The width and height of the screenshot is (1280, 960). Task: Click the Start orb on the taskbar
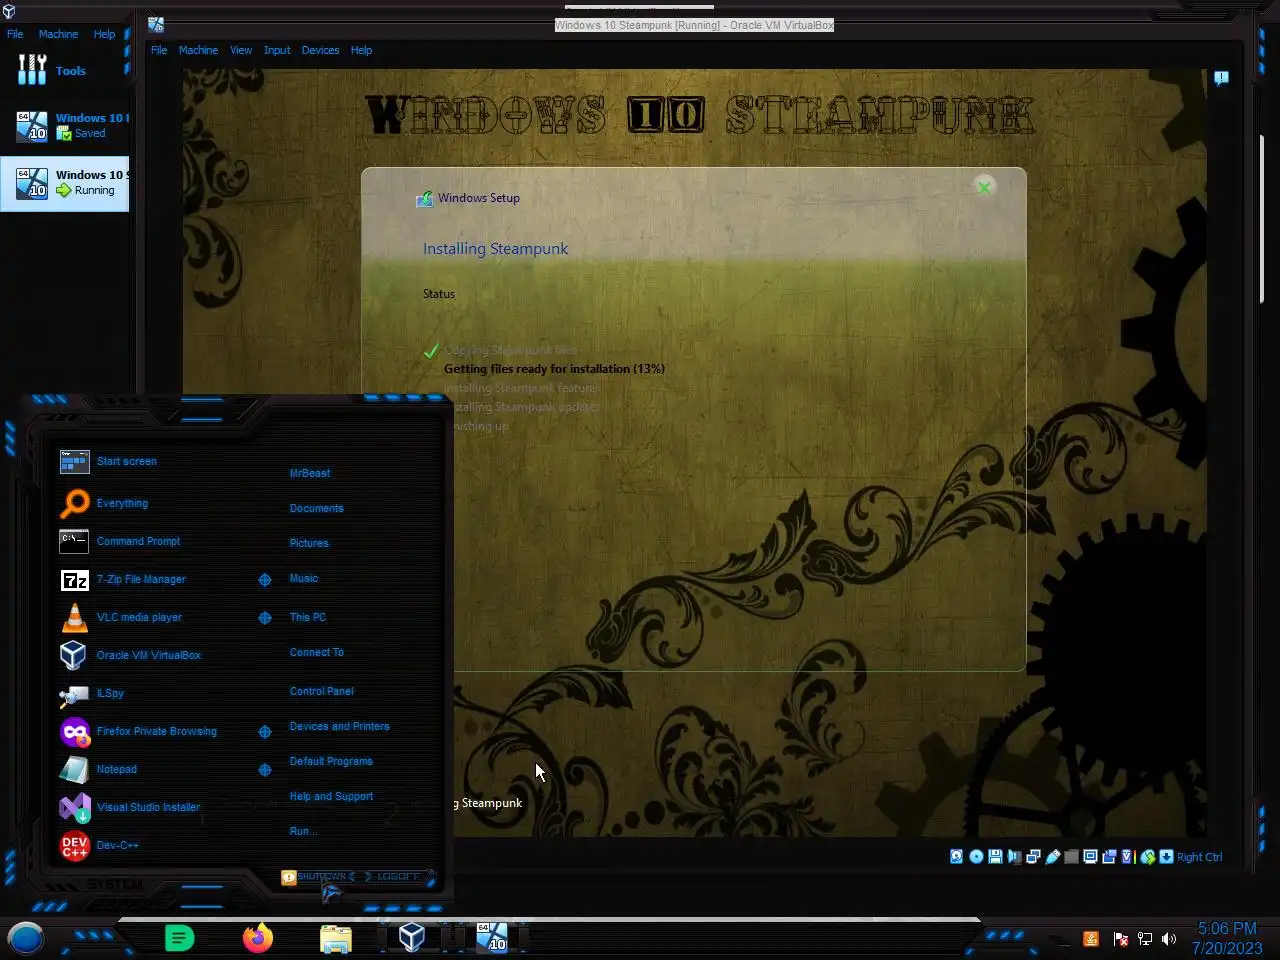[26, 938]
